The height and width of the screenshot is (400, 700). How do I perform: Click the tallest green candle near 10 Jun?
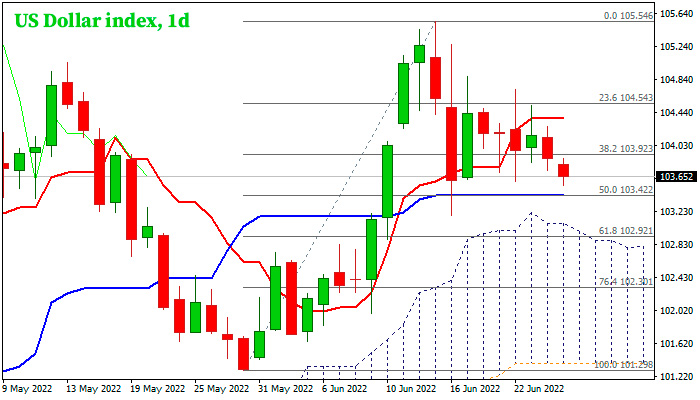click(x=387, y=181)
